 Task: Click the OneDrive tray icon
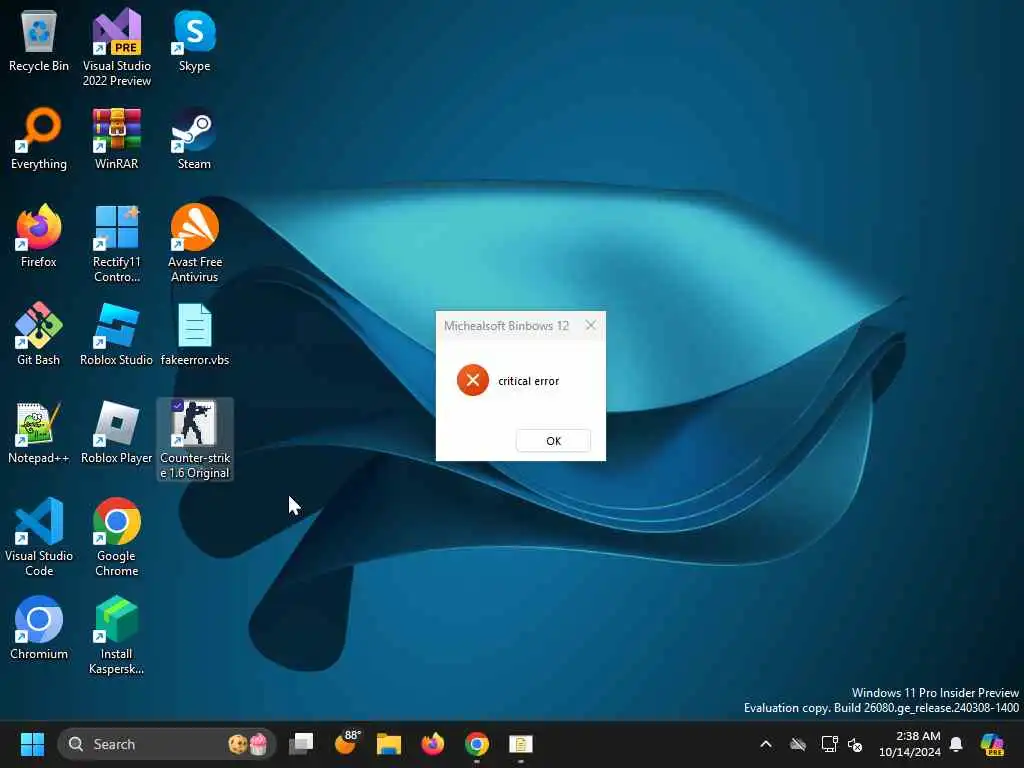[797, 744]
